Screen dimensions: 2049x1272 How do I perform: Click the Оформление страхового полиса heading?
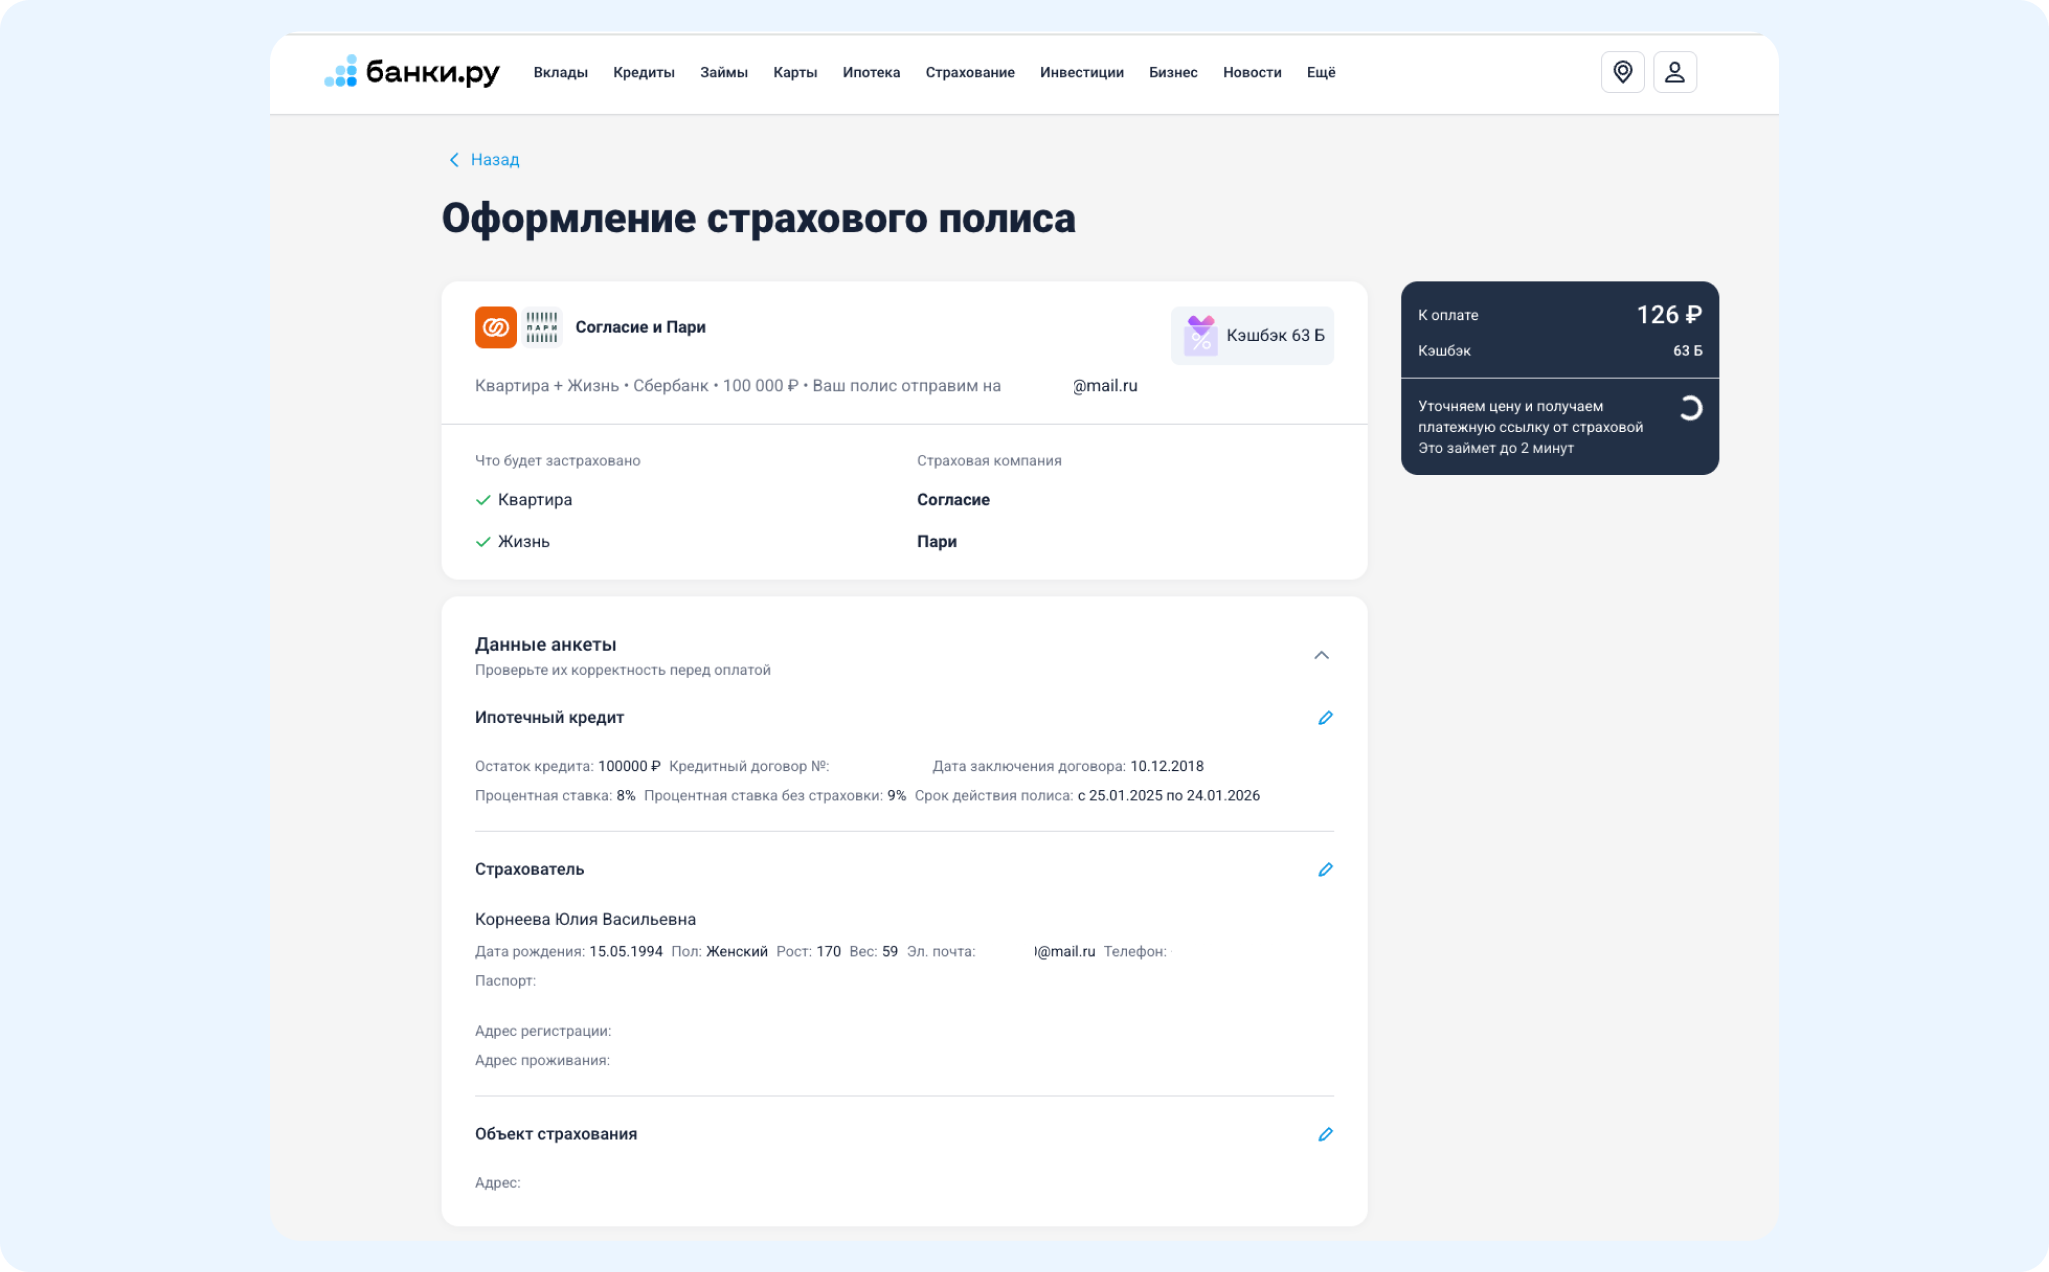pos(758,219)
